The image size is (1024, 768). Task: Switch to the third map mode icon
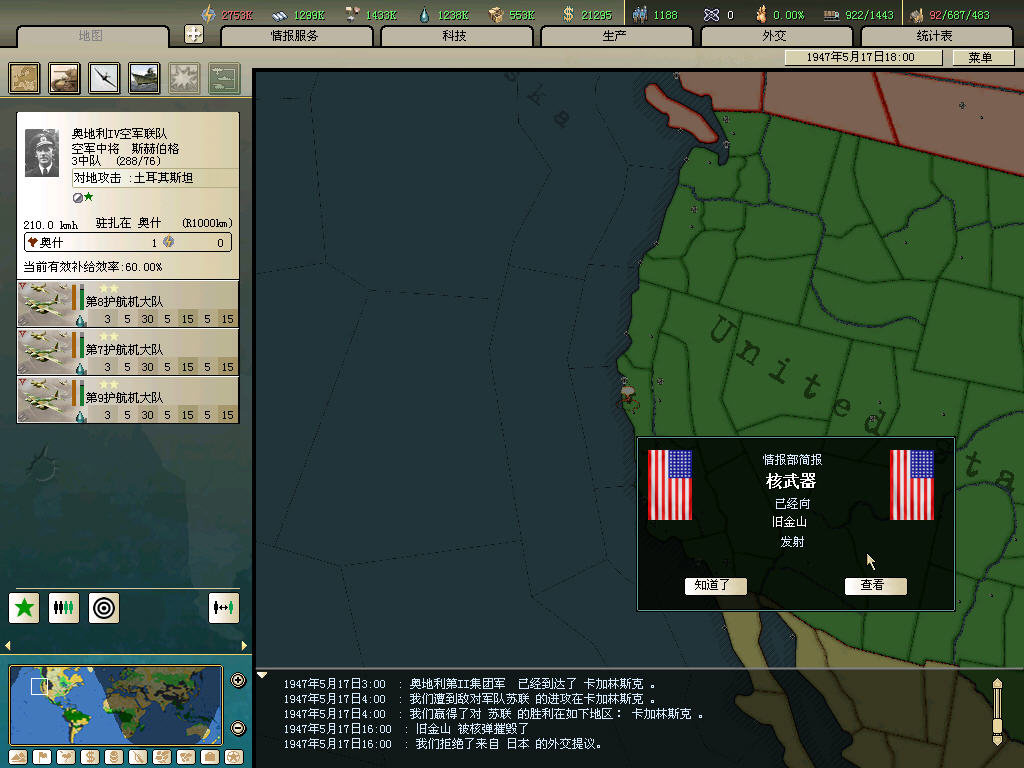click(66, 758)
